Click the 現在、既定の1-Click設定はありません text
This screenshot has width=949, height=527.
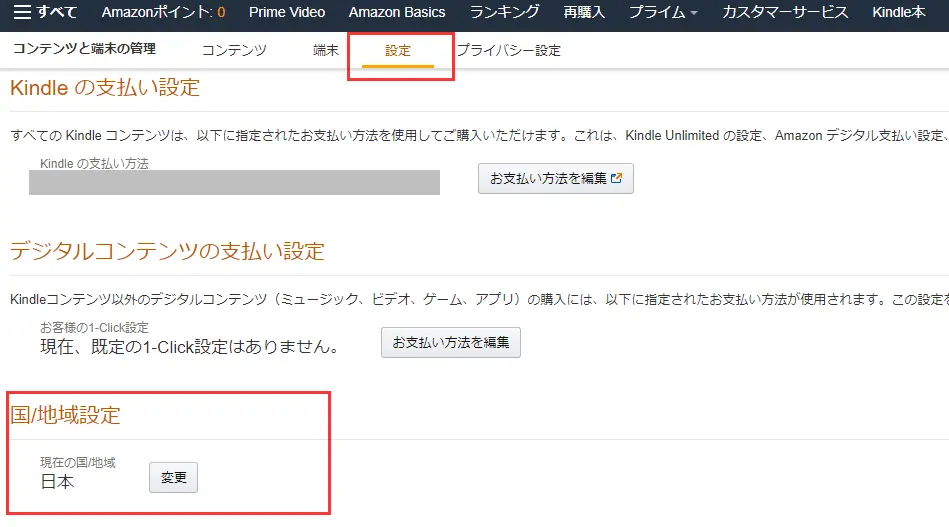tap(189, 347)
